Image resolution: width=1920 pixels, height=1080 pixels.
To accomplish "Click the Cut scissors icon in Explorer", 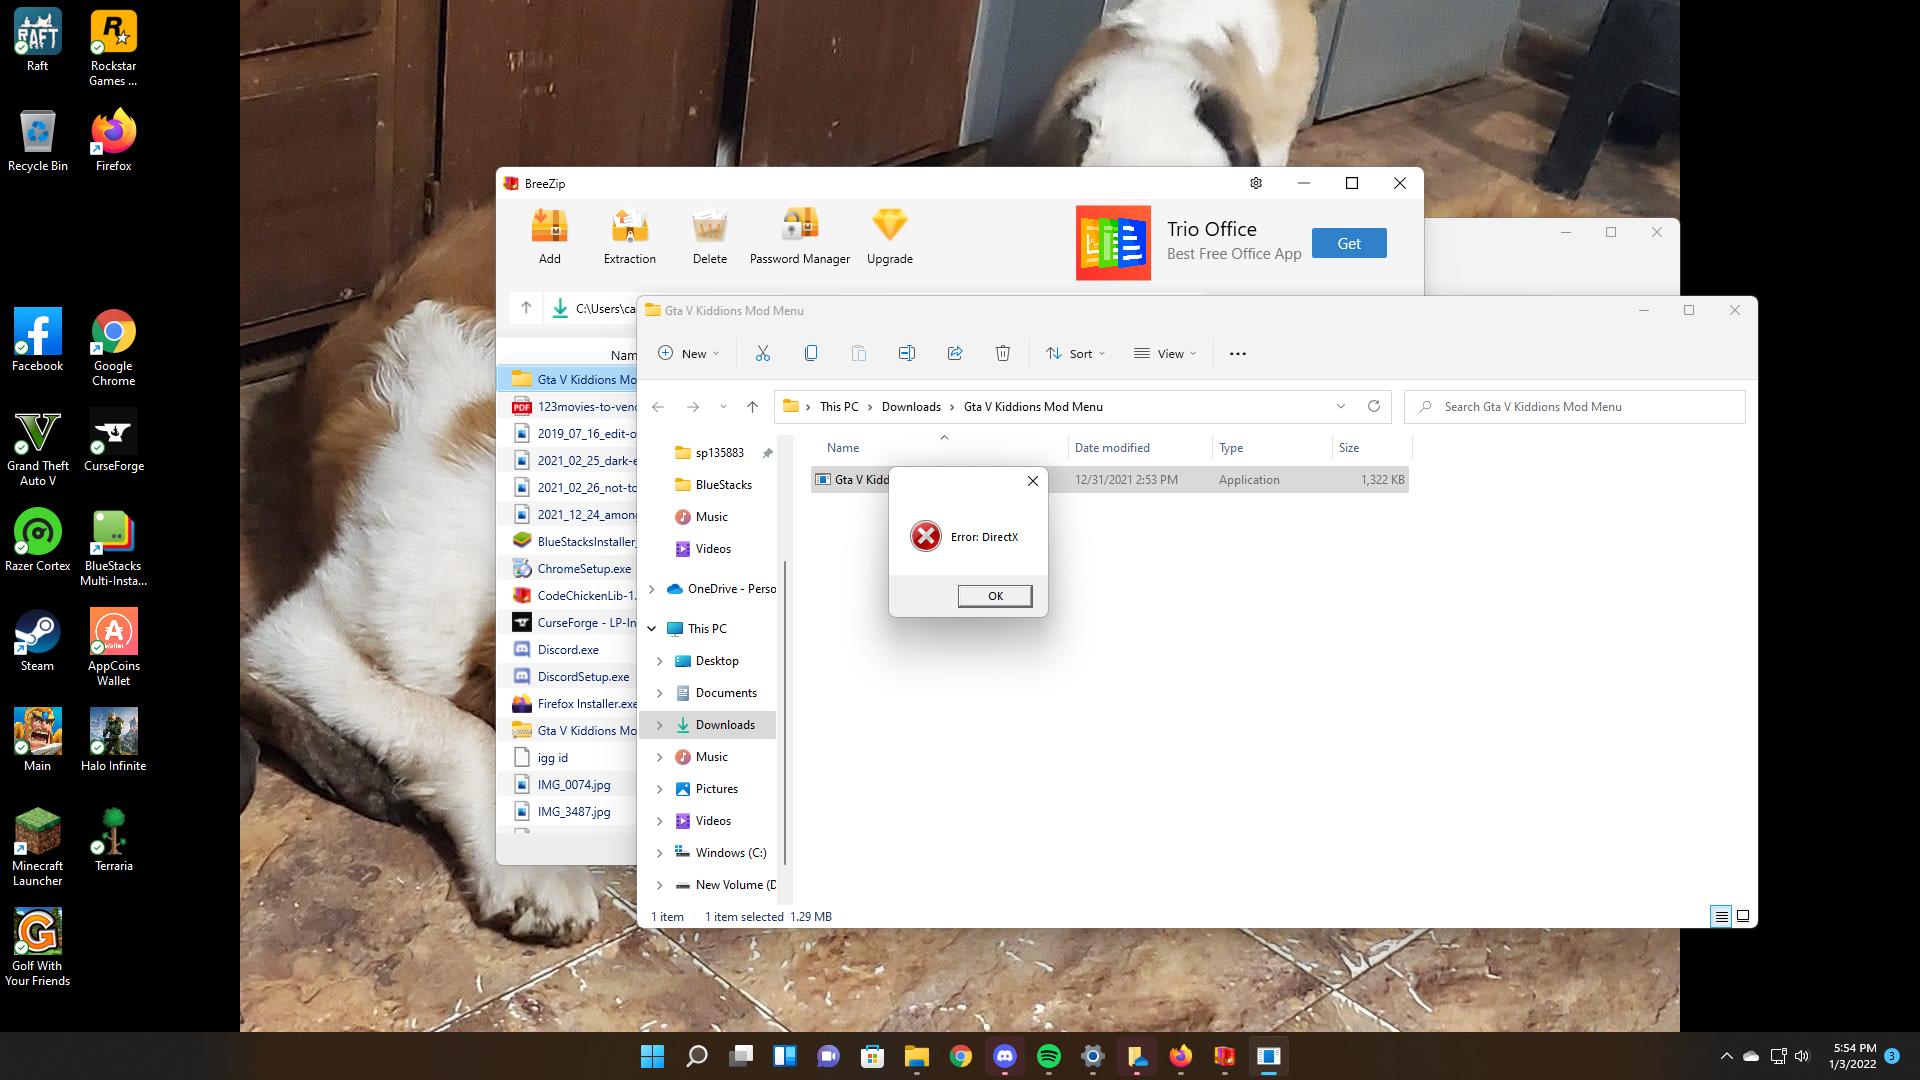I will click(x=763, y=353).
